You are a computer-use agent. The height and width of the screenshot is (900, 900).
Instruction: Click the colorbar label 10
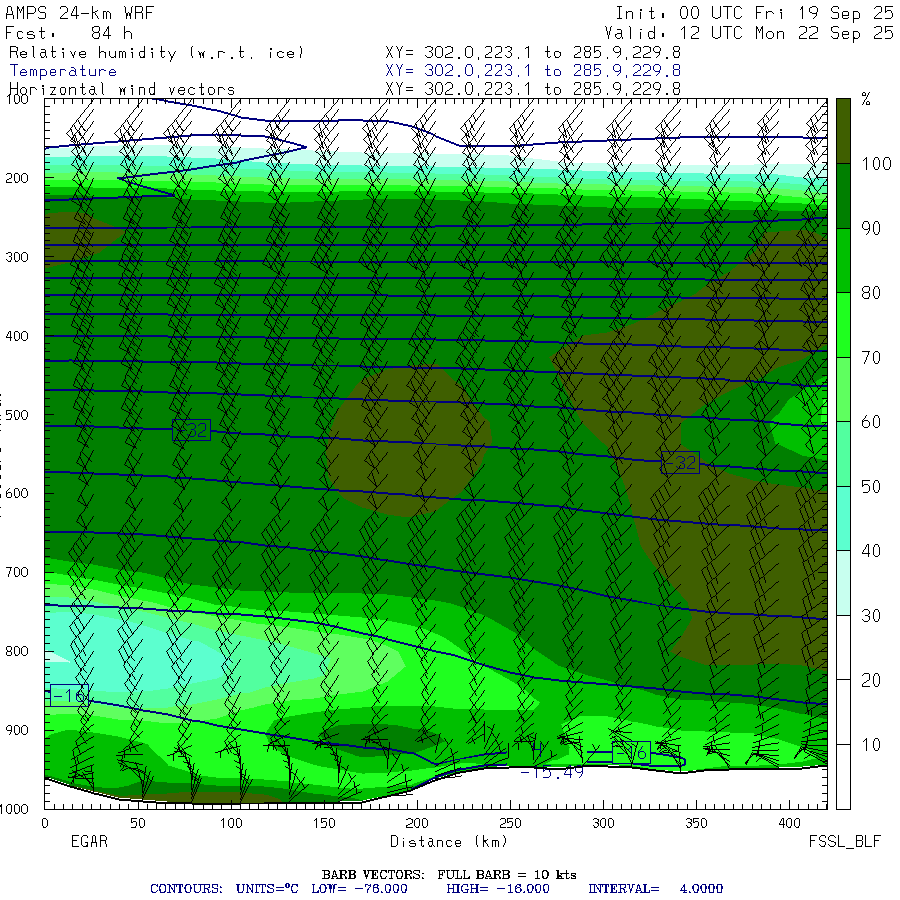[871, 745]
